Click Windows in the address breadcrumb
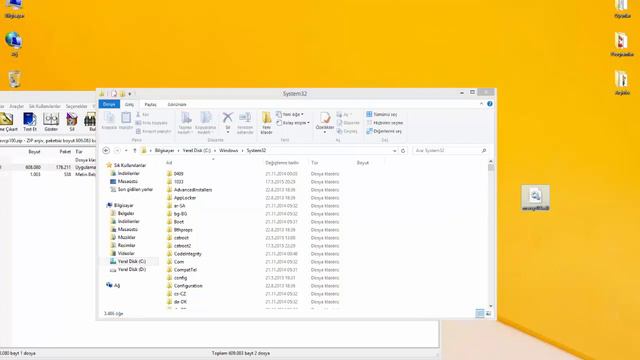Screen dimensions: 640x360 point(229,151)
